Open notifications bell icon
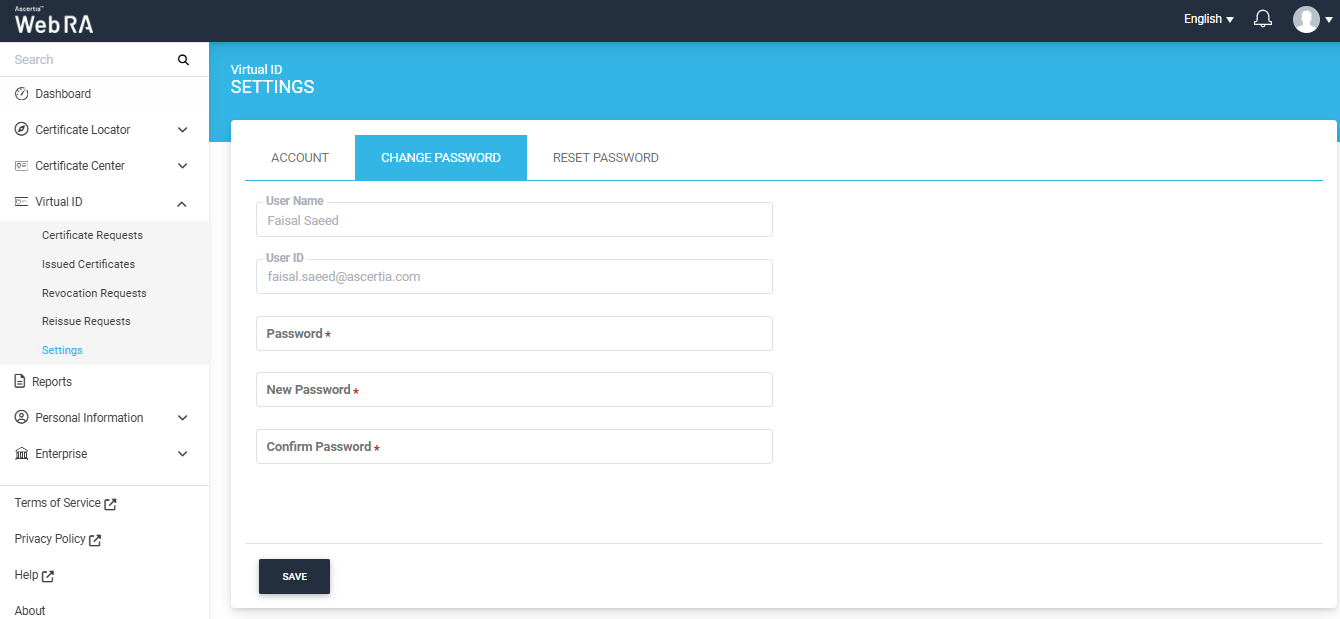1340x619 pixels. [x=1263, y=19]
